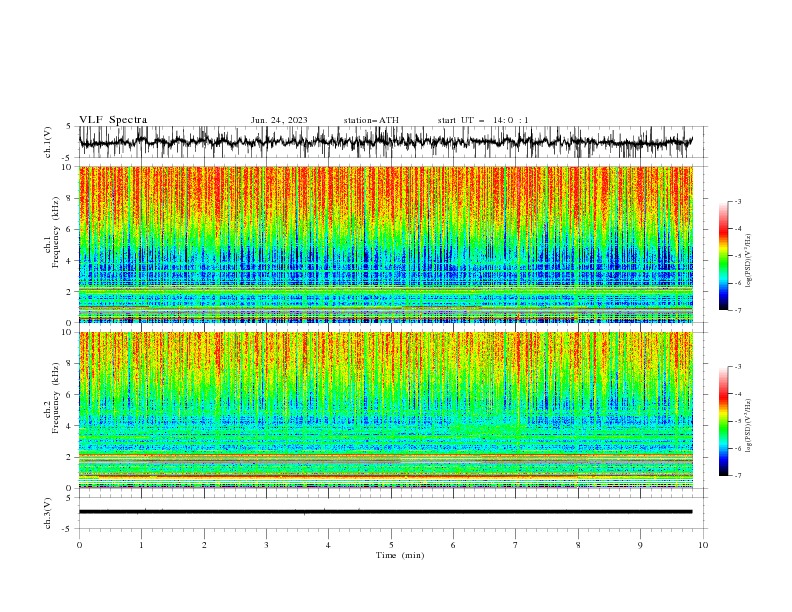Click the "-3" label on the upper color bar
The width and height of the screenshot is (792, 612).
(x=737, y=201)
